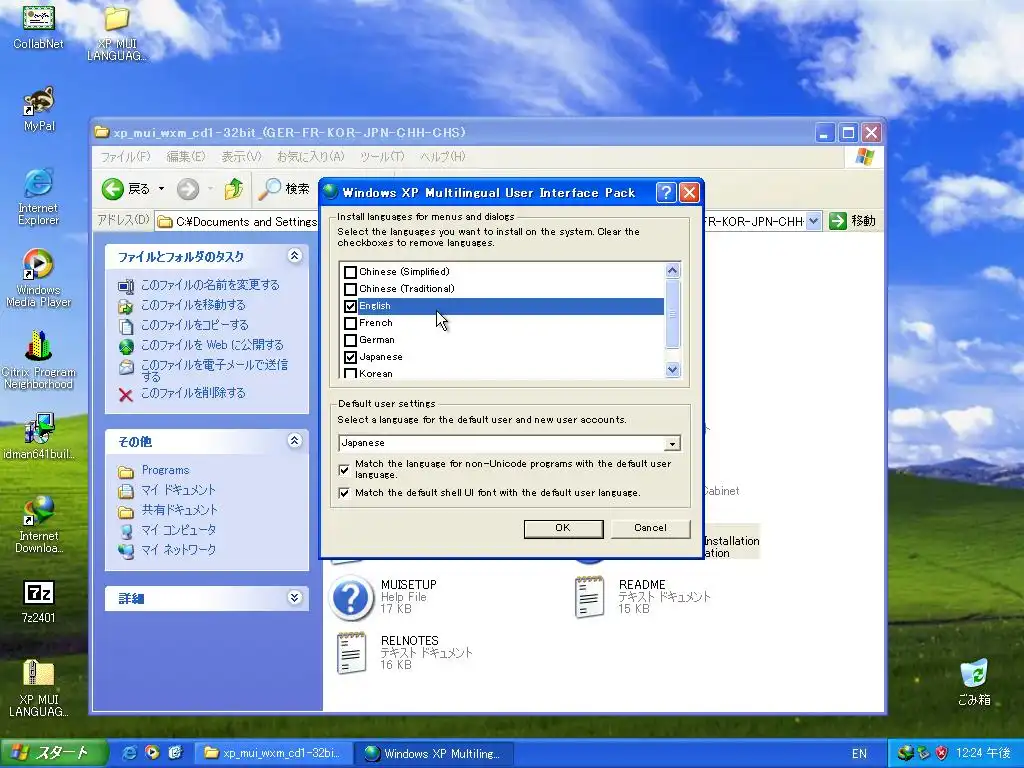Open the default user language dropdown
This screenshot has width=1024, height=768.
(672, 443)
